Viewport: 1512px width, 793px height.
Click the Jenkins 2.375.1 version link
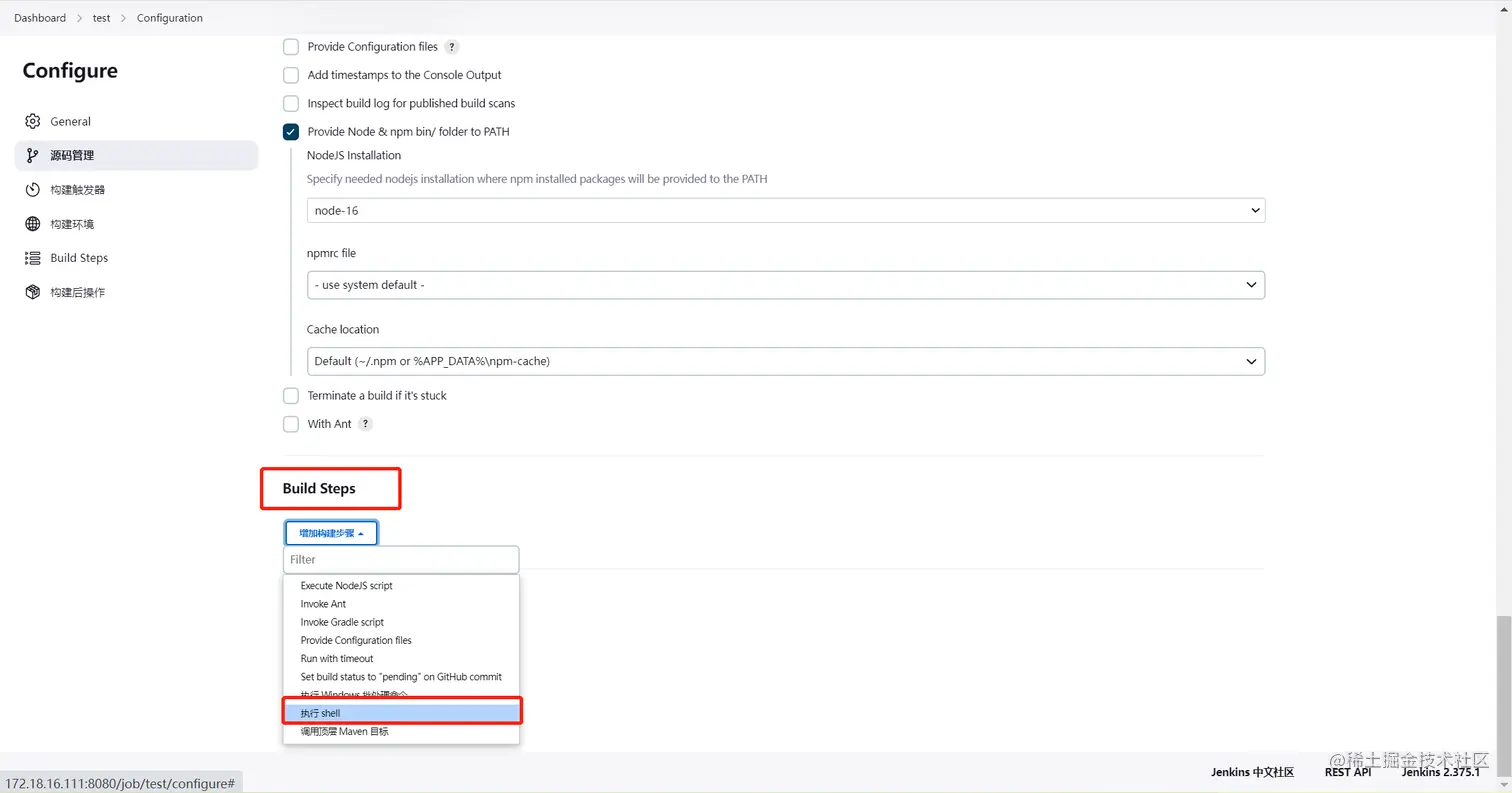[1441, 772]
